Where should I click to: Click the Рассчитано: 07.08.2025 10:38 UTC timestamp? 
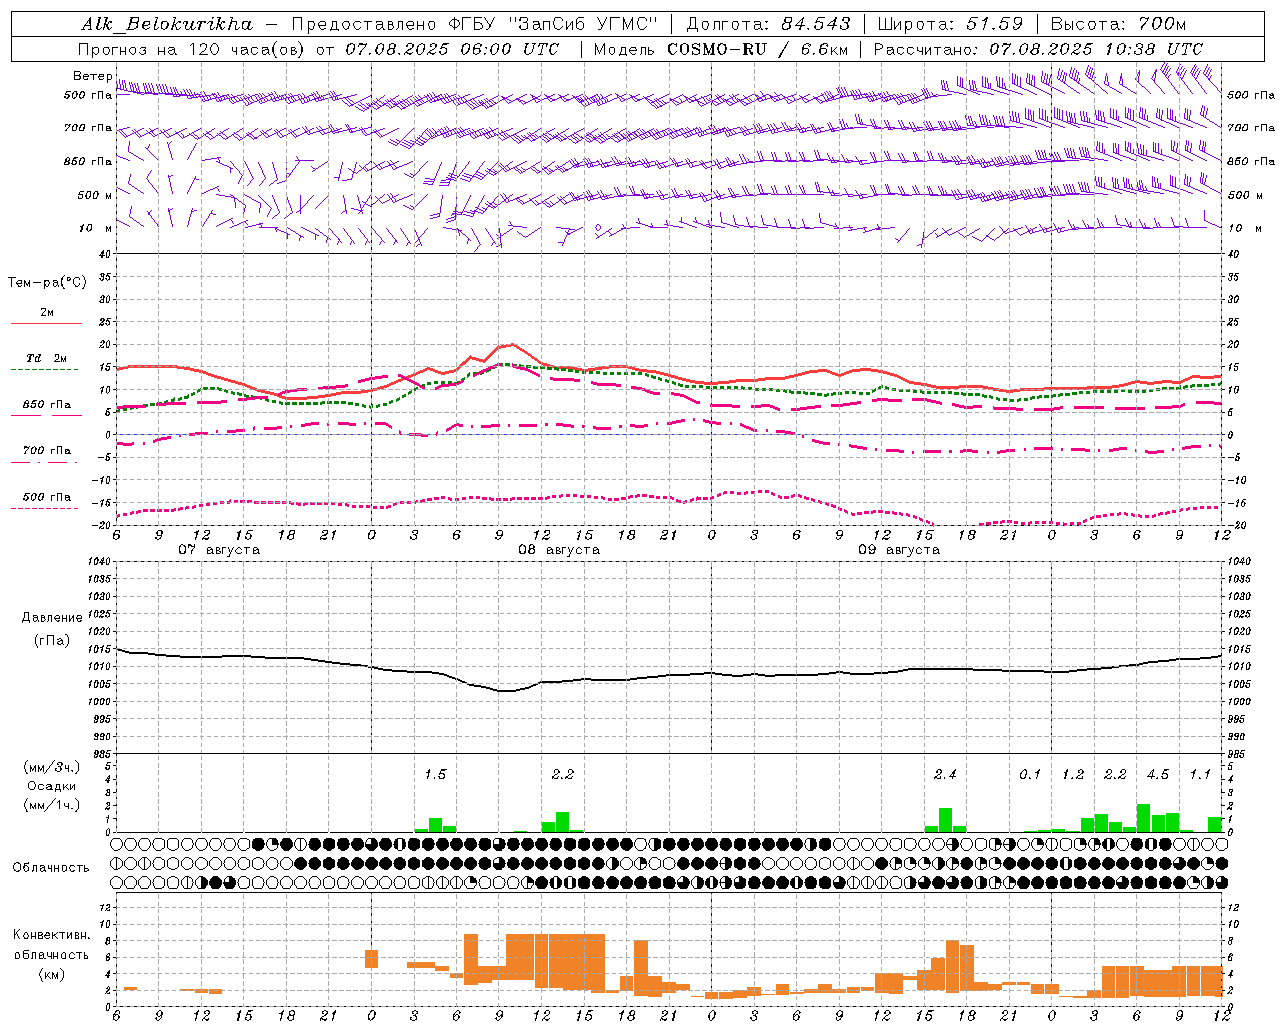(1038, 48)
